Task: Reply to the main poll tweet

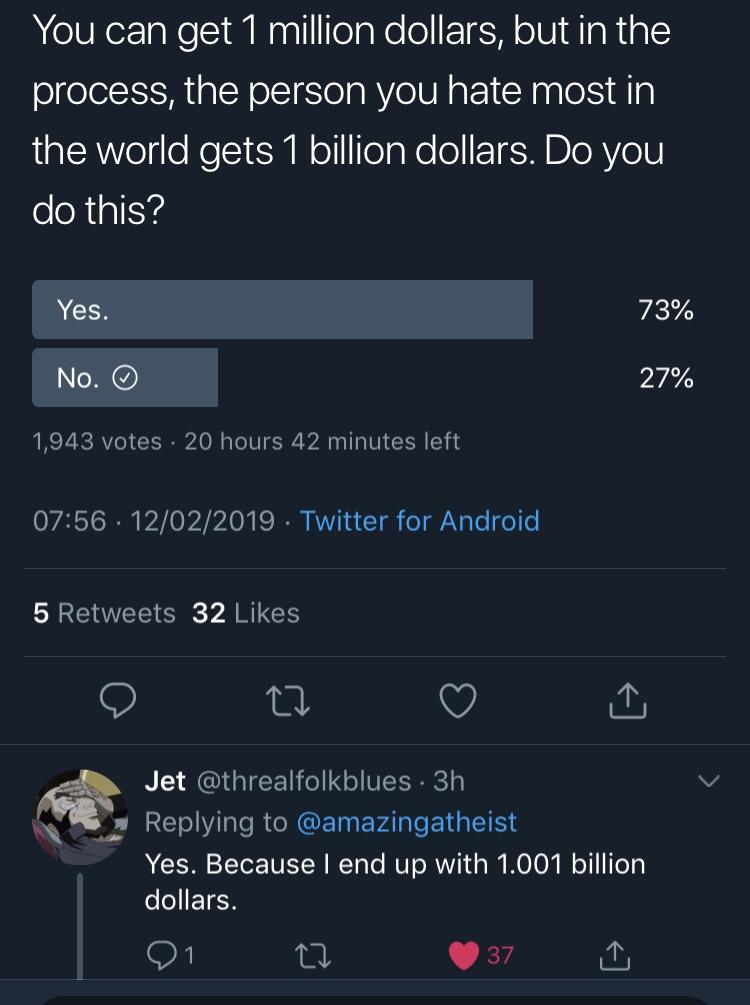Action: [118, 701]
